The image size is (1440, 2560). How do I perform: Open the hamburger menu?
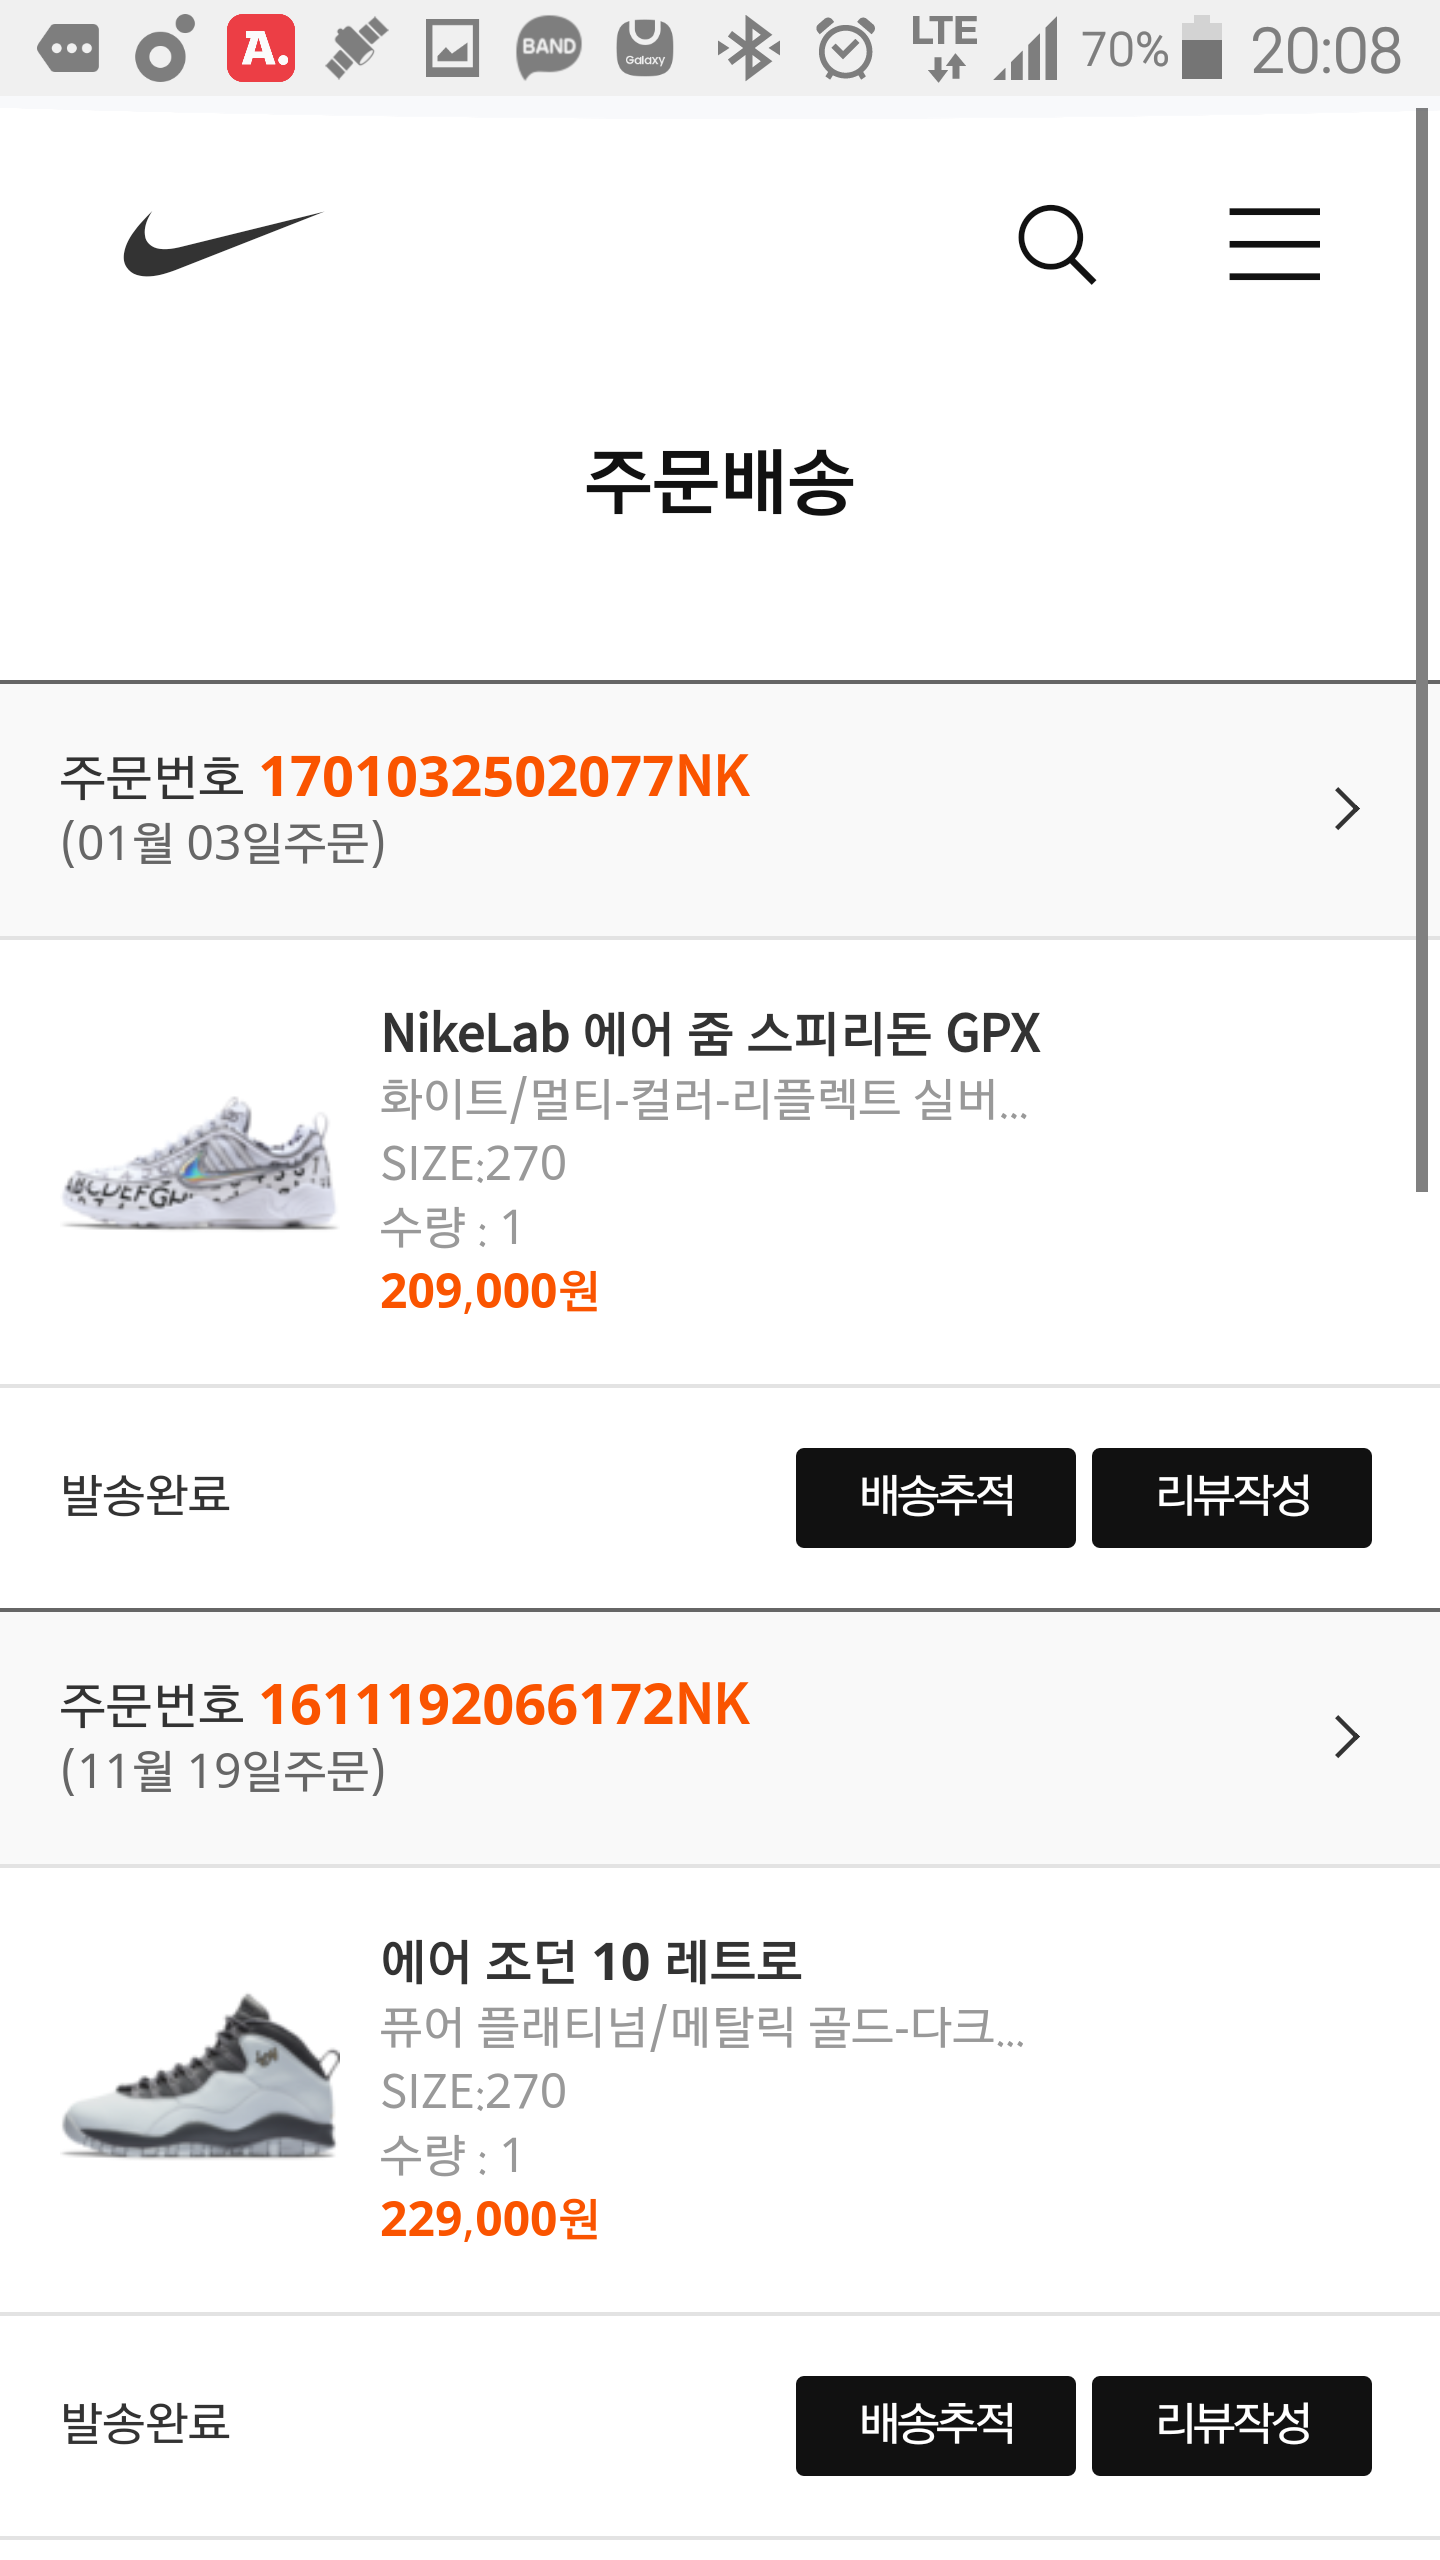(x=1274, y=245)
